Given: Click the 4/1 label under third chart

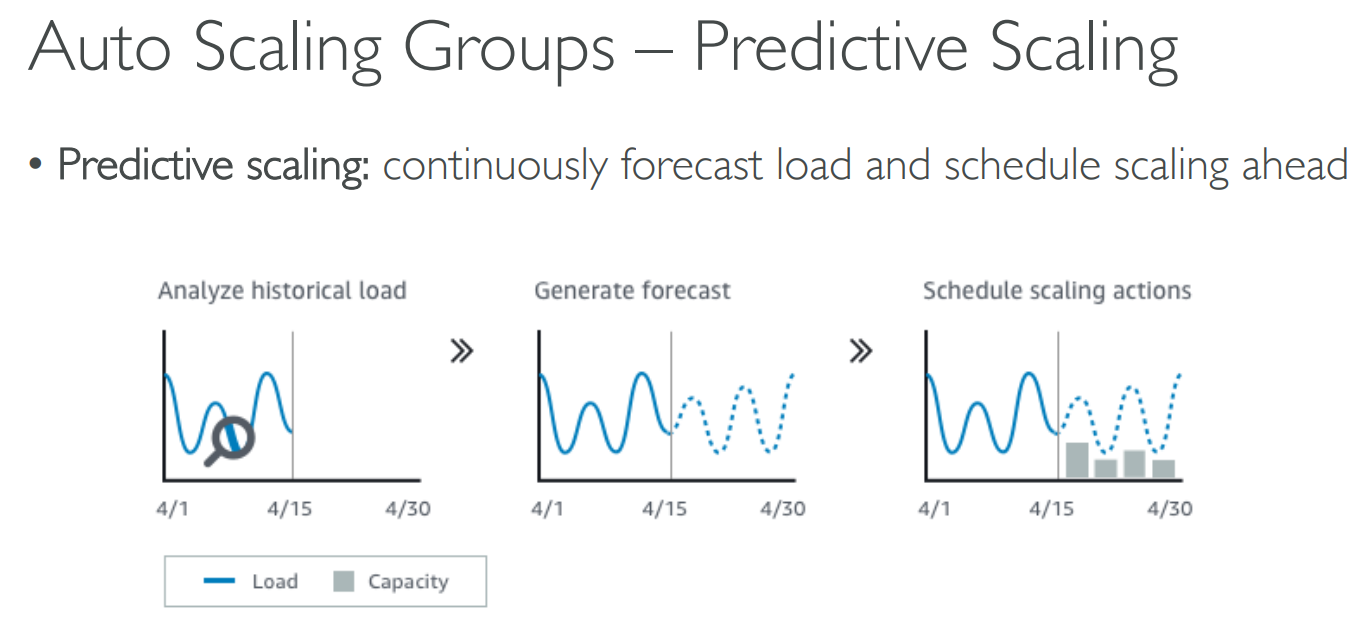Looking at the screenshot, I should click(934, 509).
